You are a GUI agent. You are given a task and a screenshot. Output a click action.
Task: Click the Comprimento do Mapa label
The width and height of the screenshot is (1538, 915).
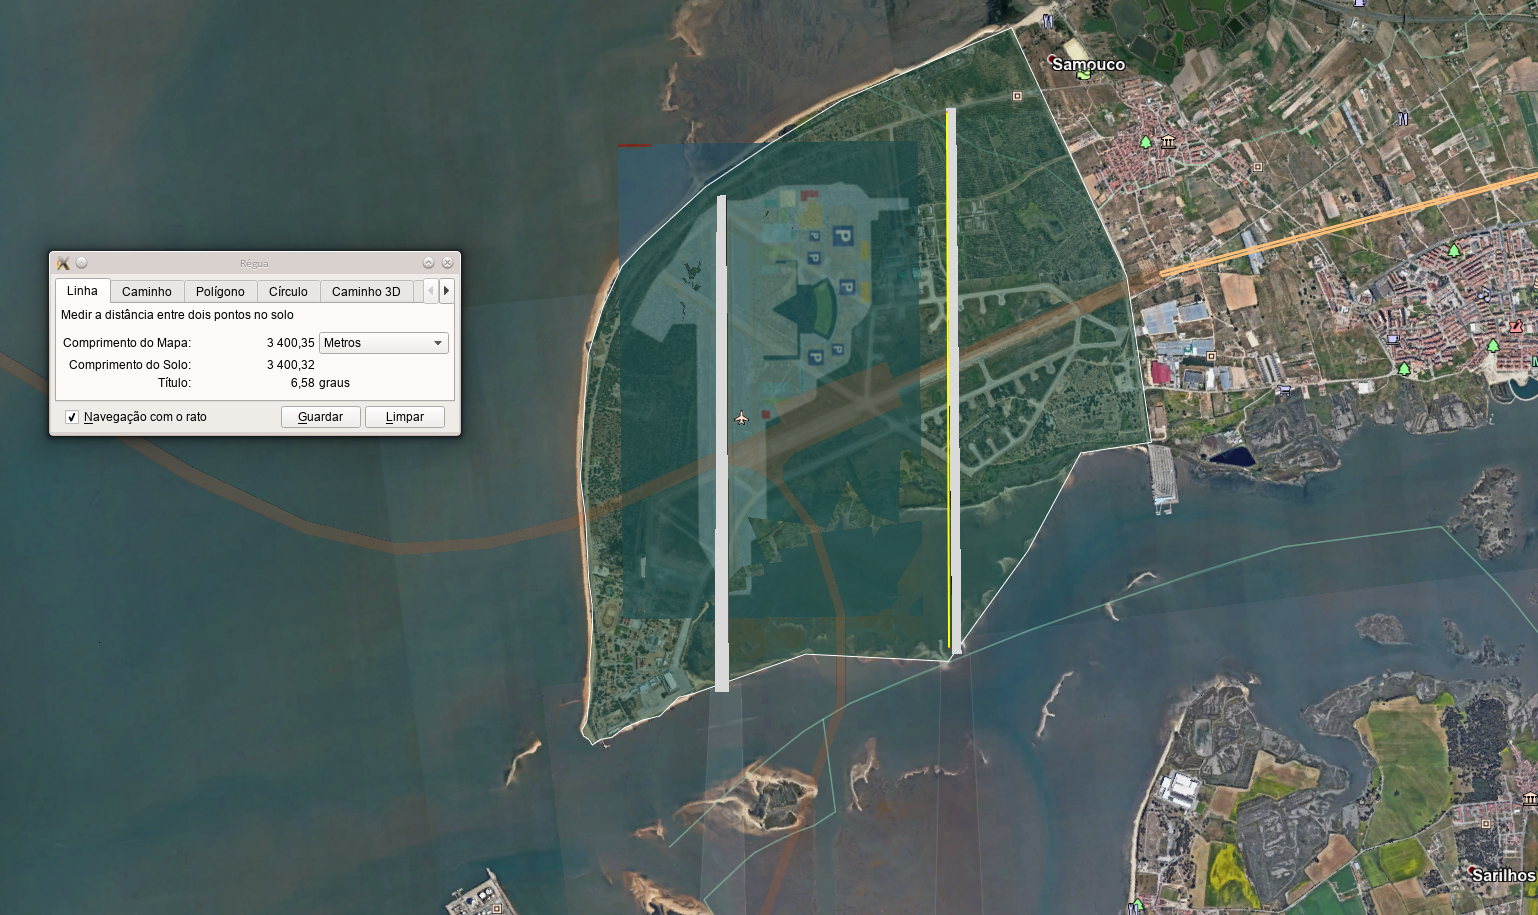point(126,343)
